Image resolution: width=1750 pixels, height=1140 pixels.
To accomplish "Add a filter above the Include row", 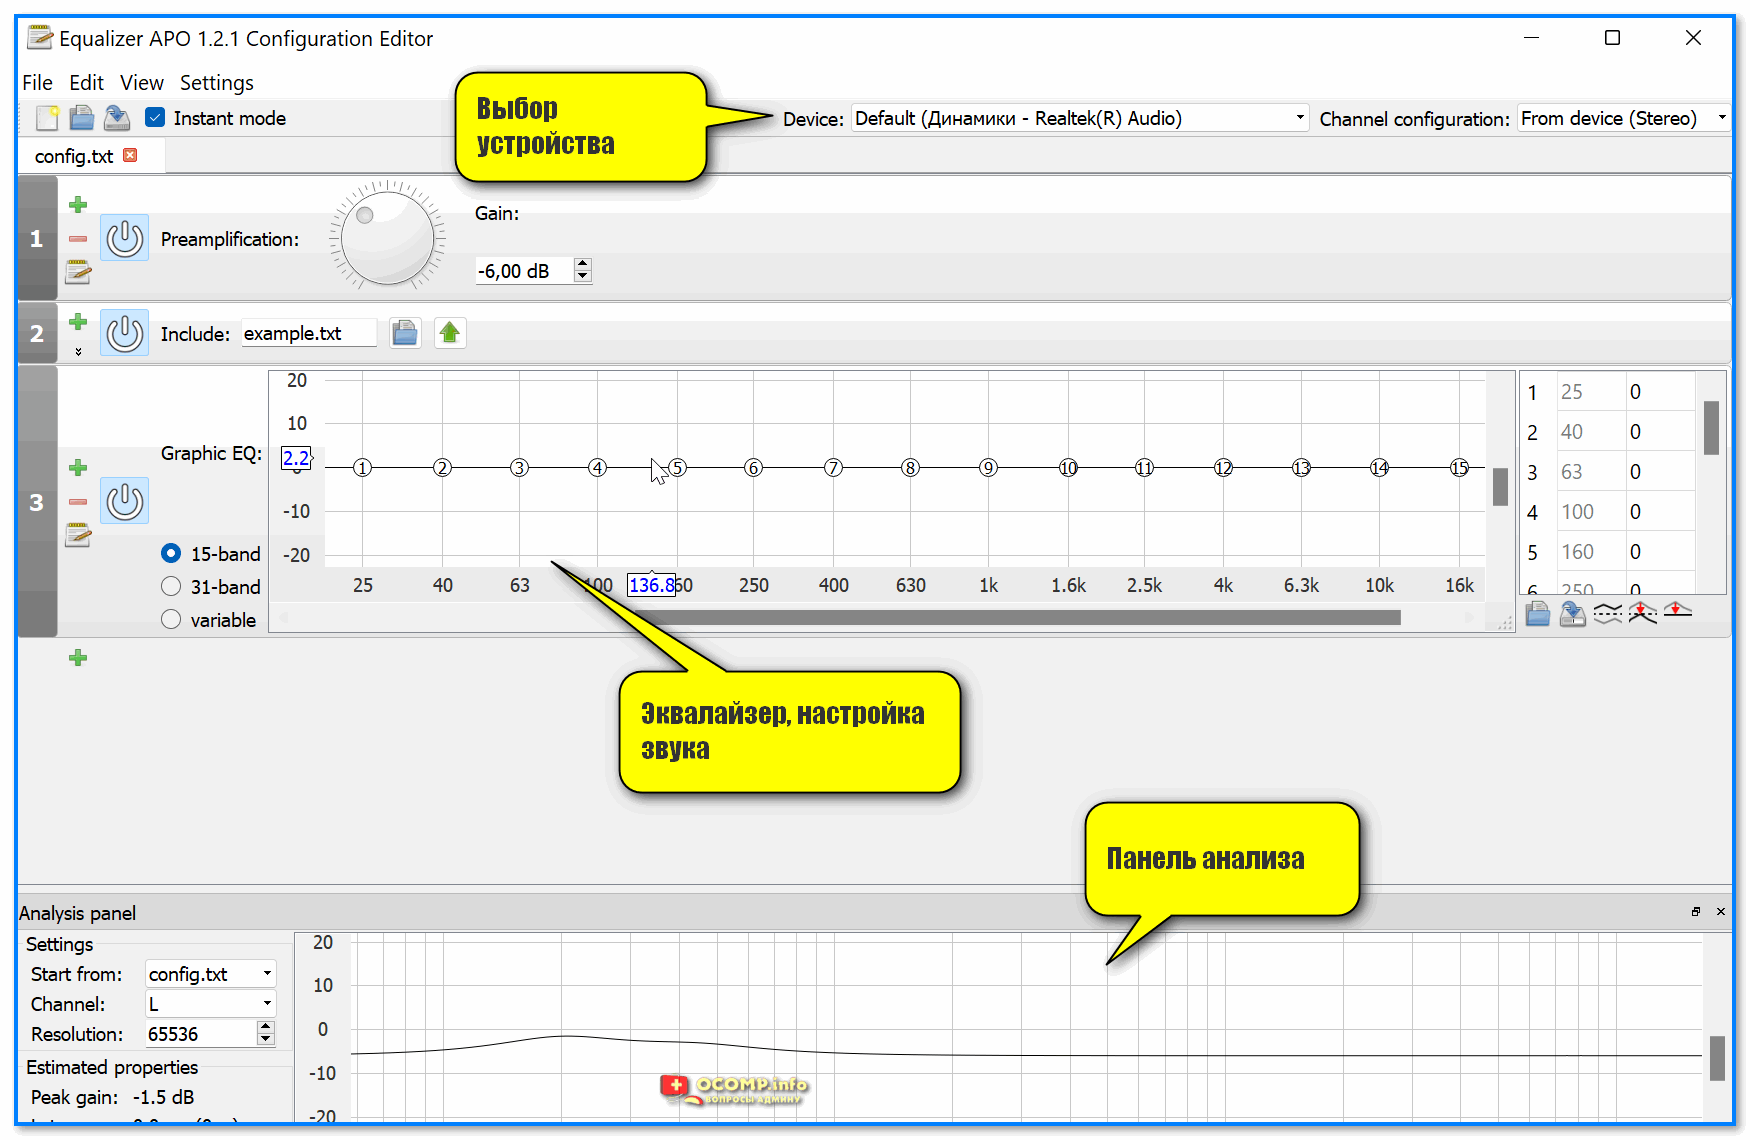I will (x=78, y=322).
